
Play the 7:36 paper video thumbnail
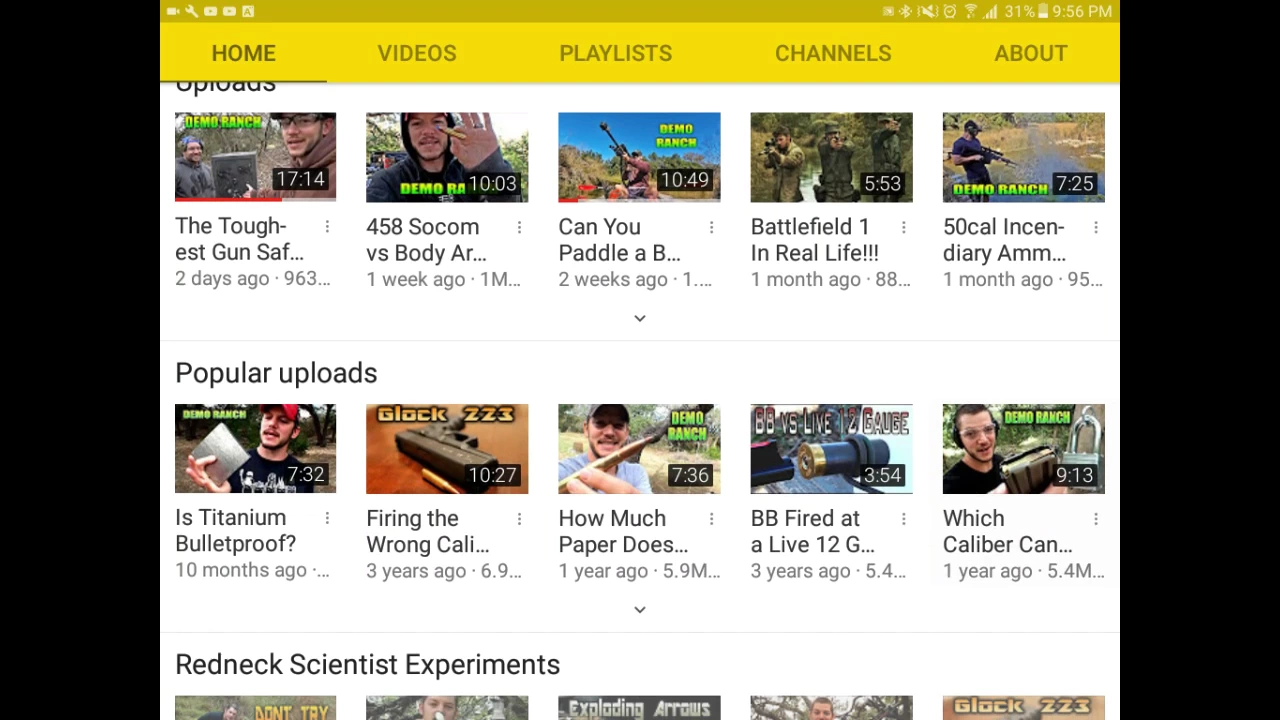(x=639, y=449)
